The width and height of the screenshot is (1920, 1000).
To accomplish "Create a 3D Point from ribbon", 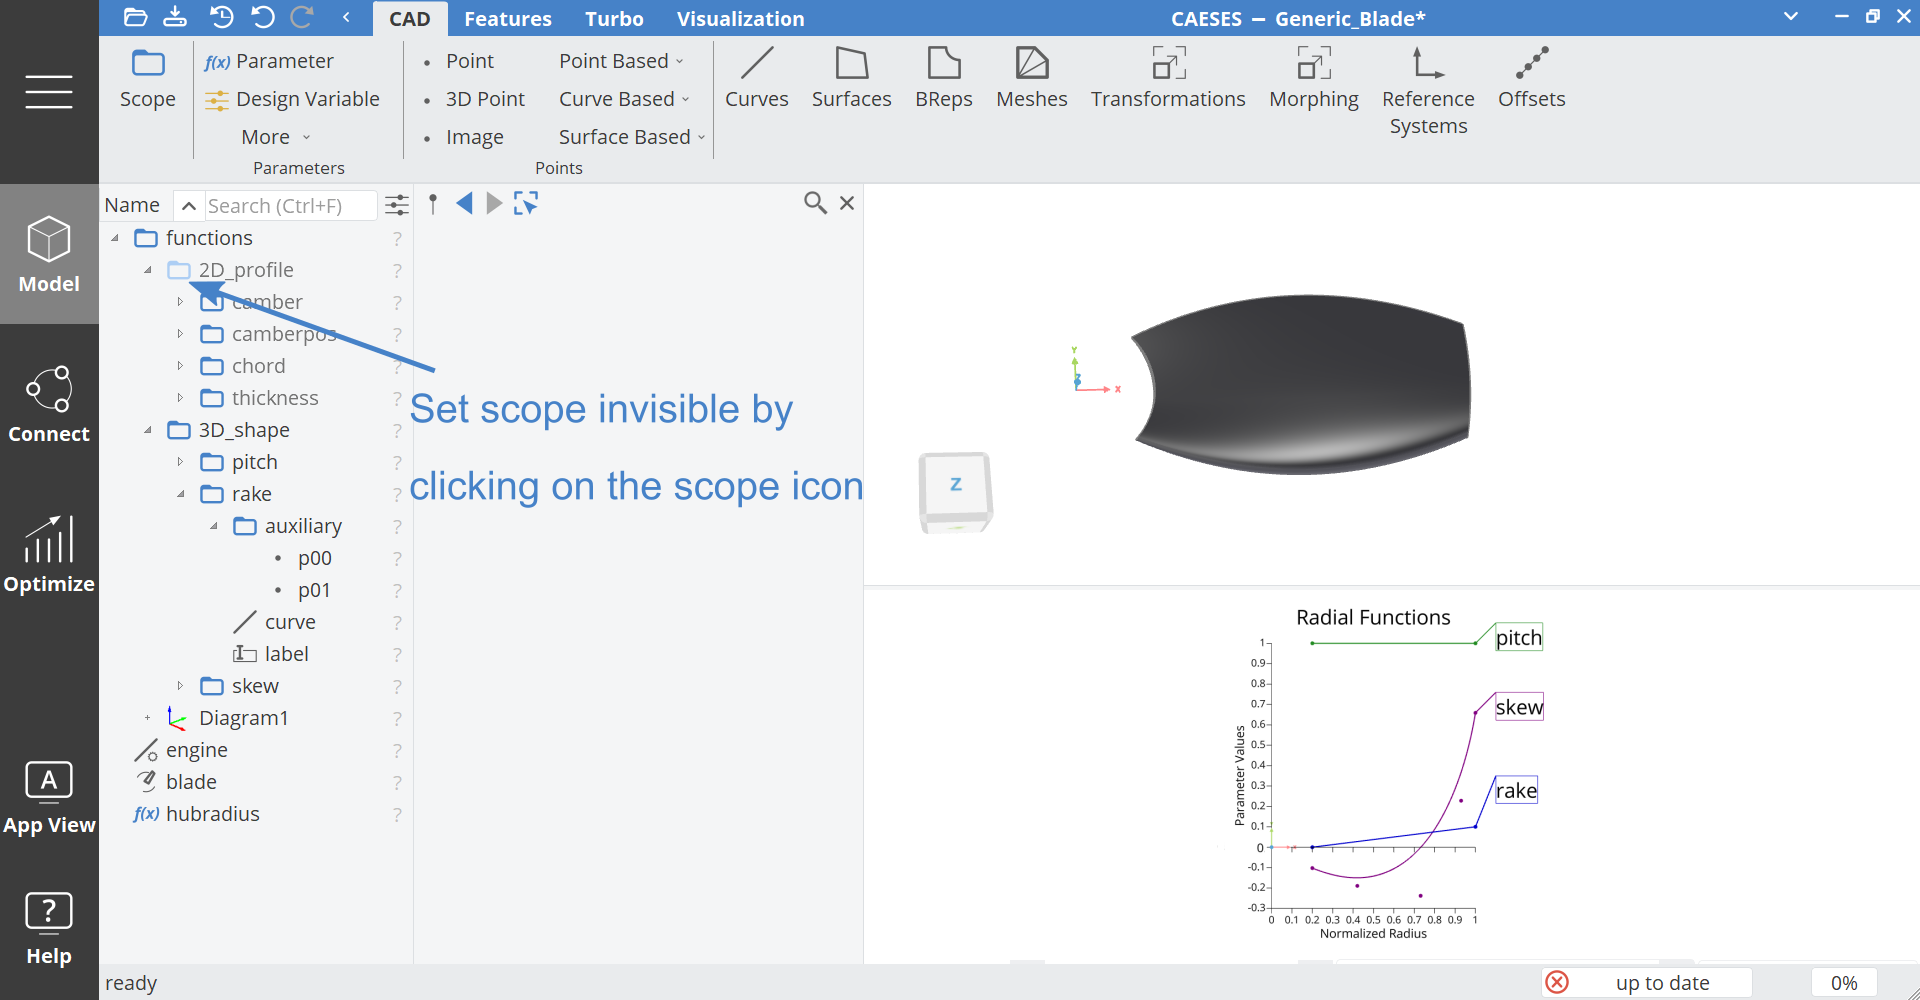I will point(484,99).
